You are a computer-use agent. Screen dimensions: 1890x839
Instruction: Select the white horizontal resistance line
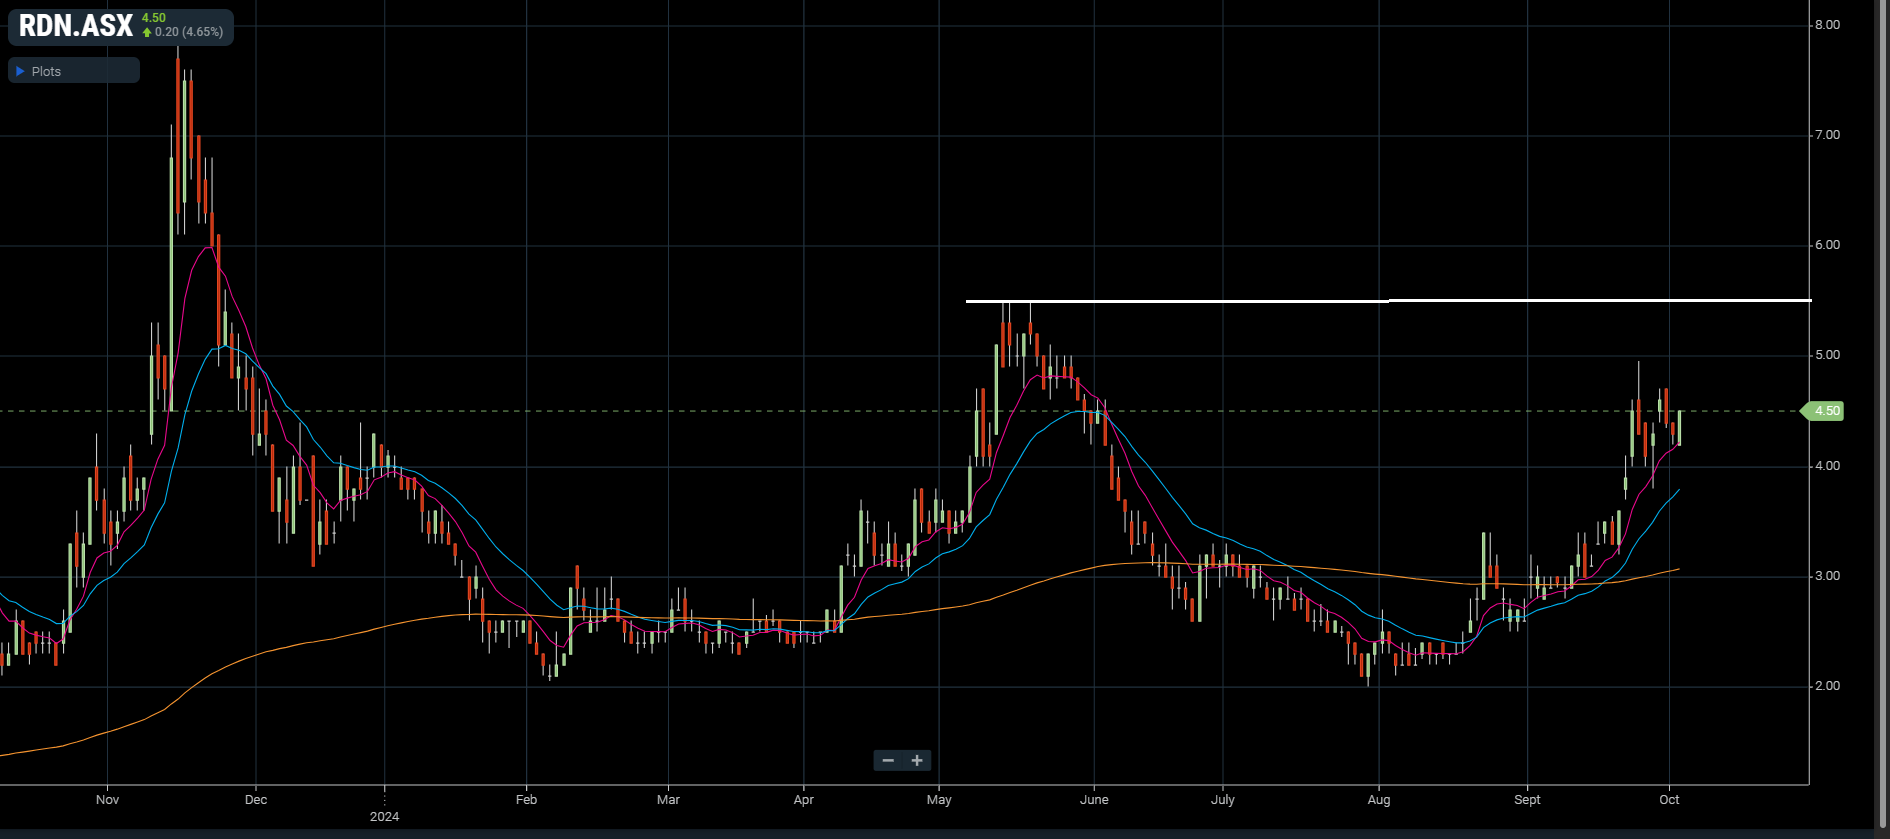tap(1388, 301)
